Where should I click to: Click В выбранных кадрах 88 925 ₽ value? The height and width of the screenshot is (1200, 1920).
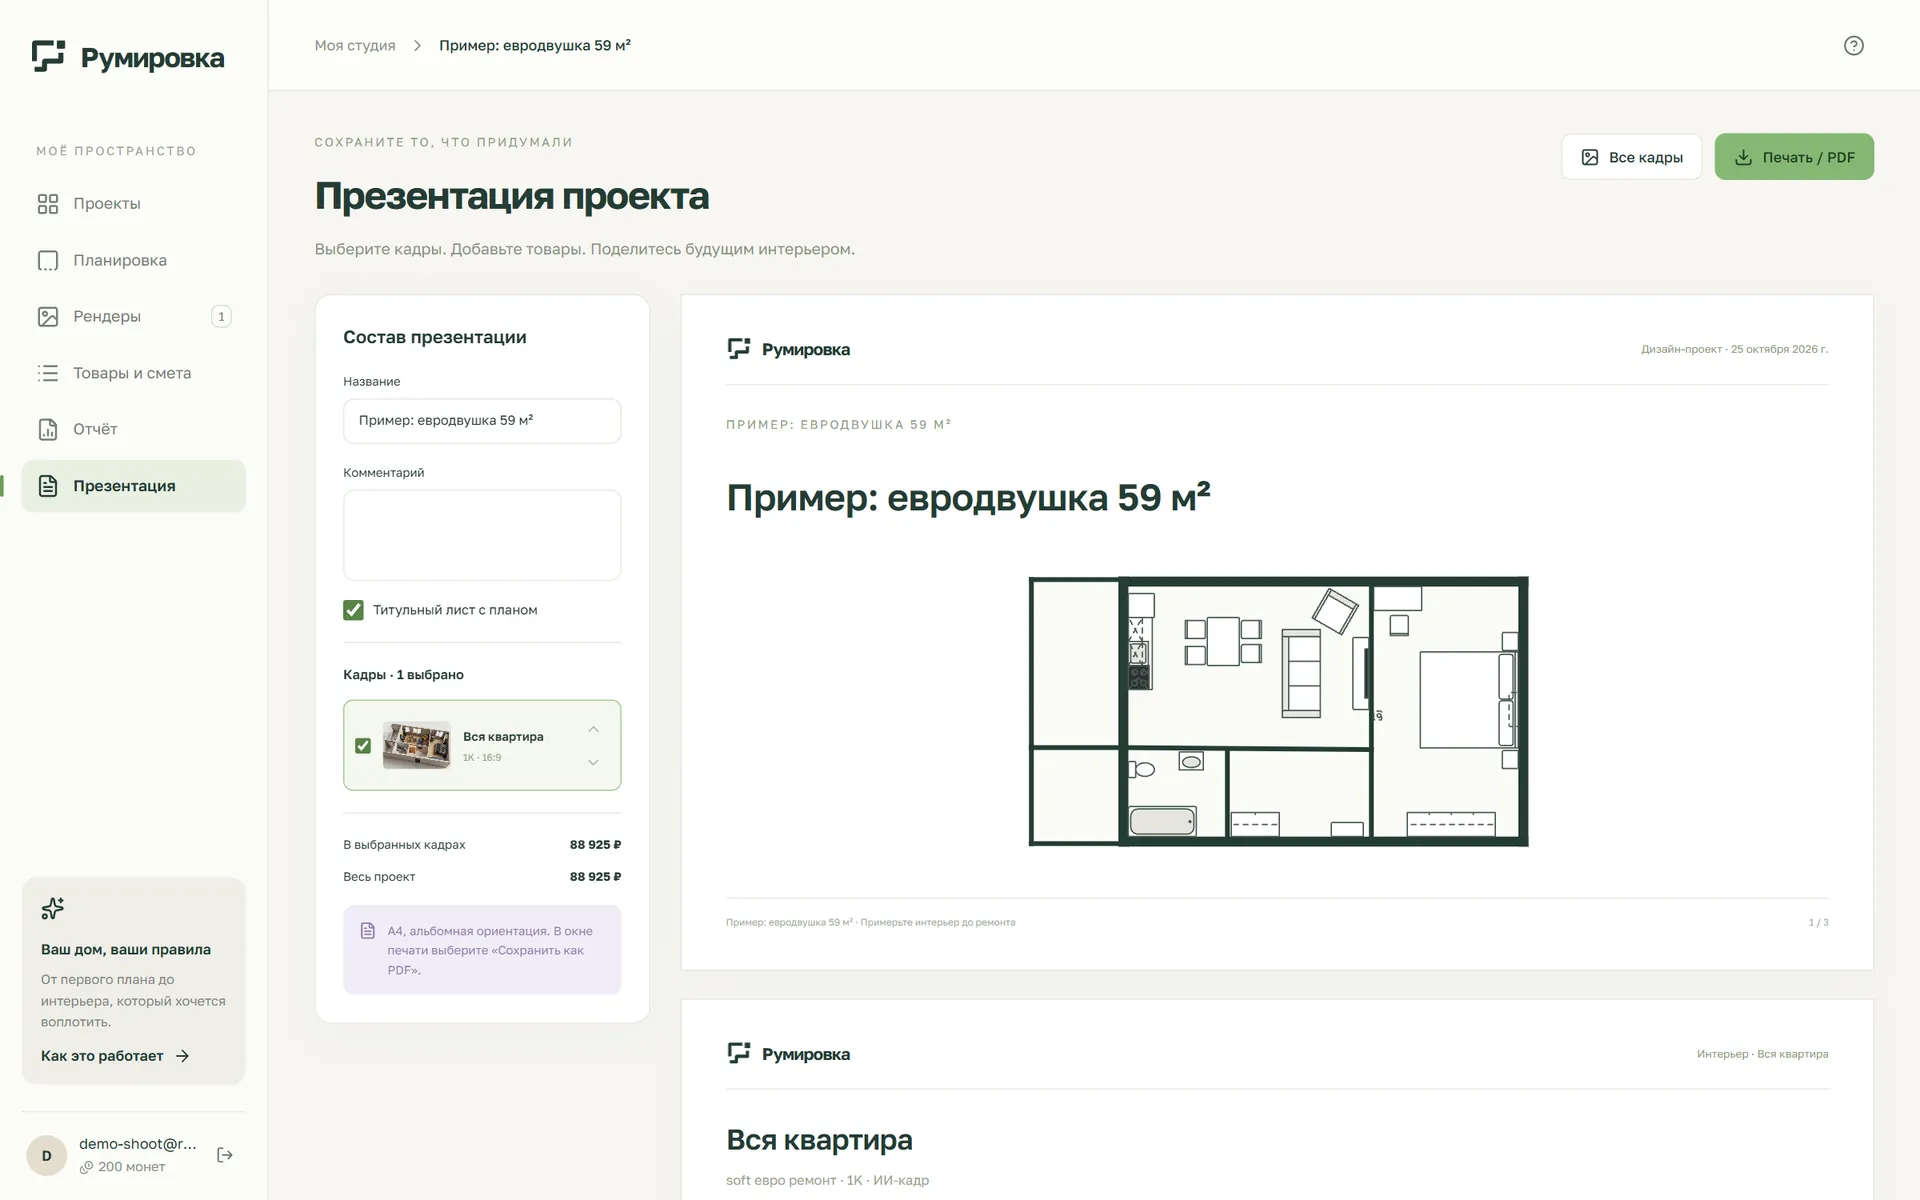click(x=595, y=845)
